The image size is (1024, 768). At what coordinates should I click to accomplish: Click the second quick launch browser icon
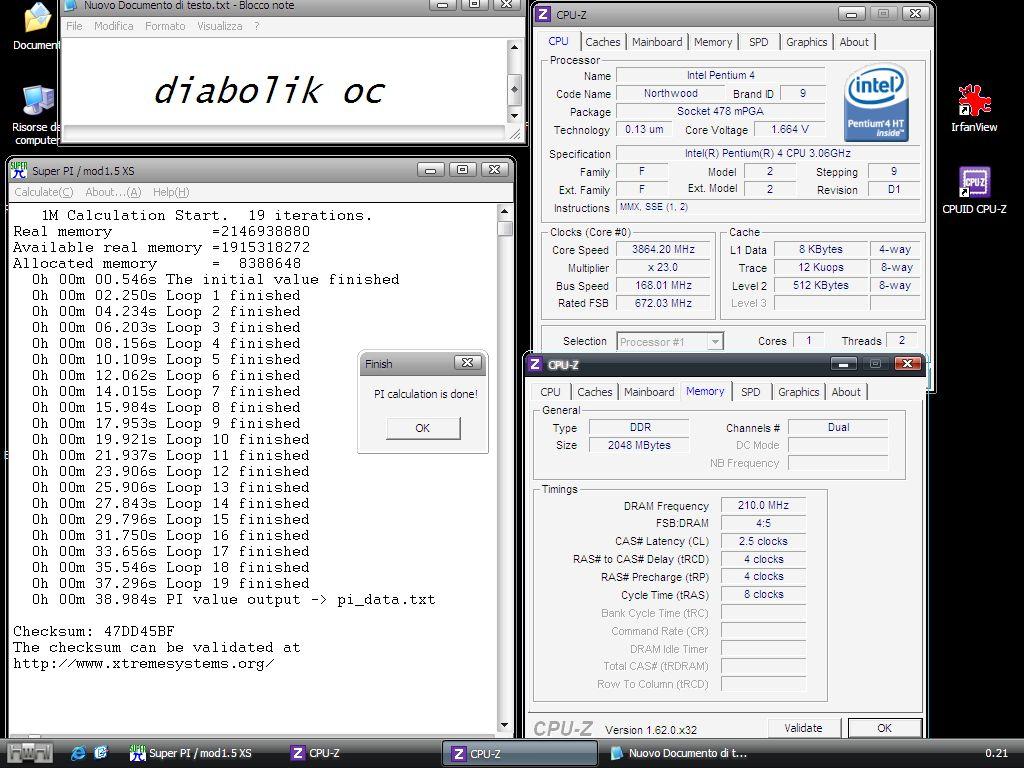coord(101,753)
